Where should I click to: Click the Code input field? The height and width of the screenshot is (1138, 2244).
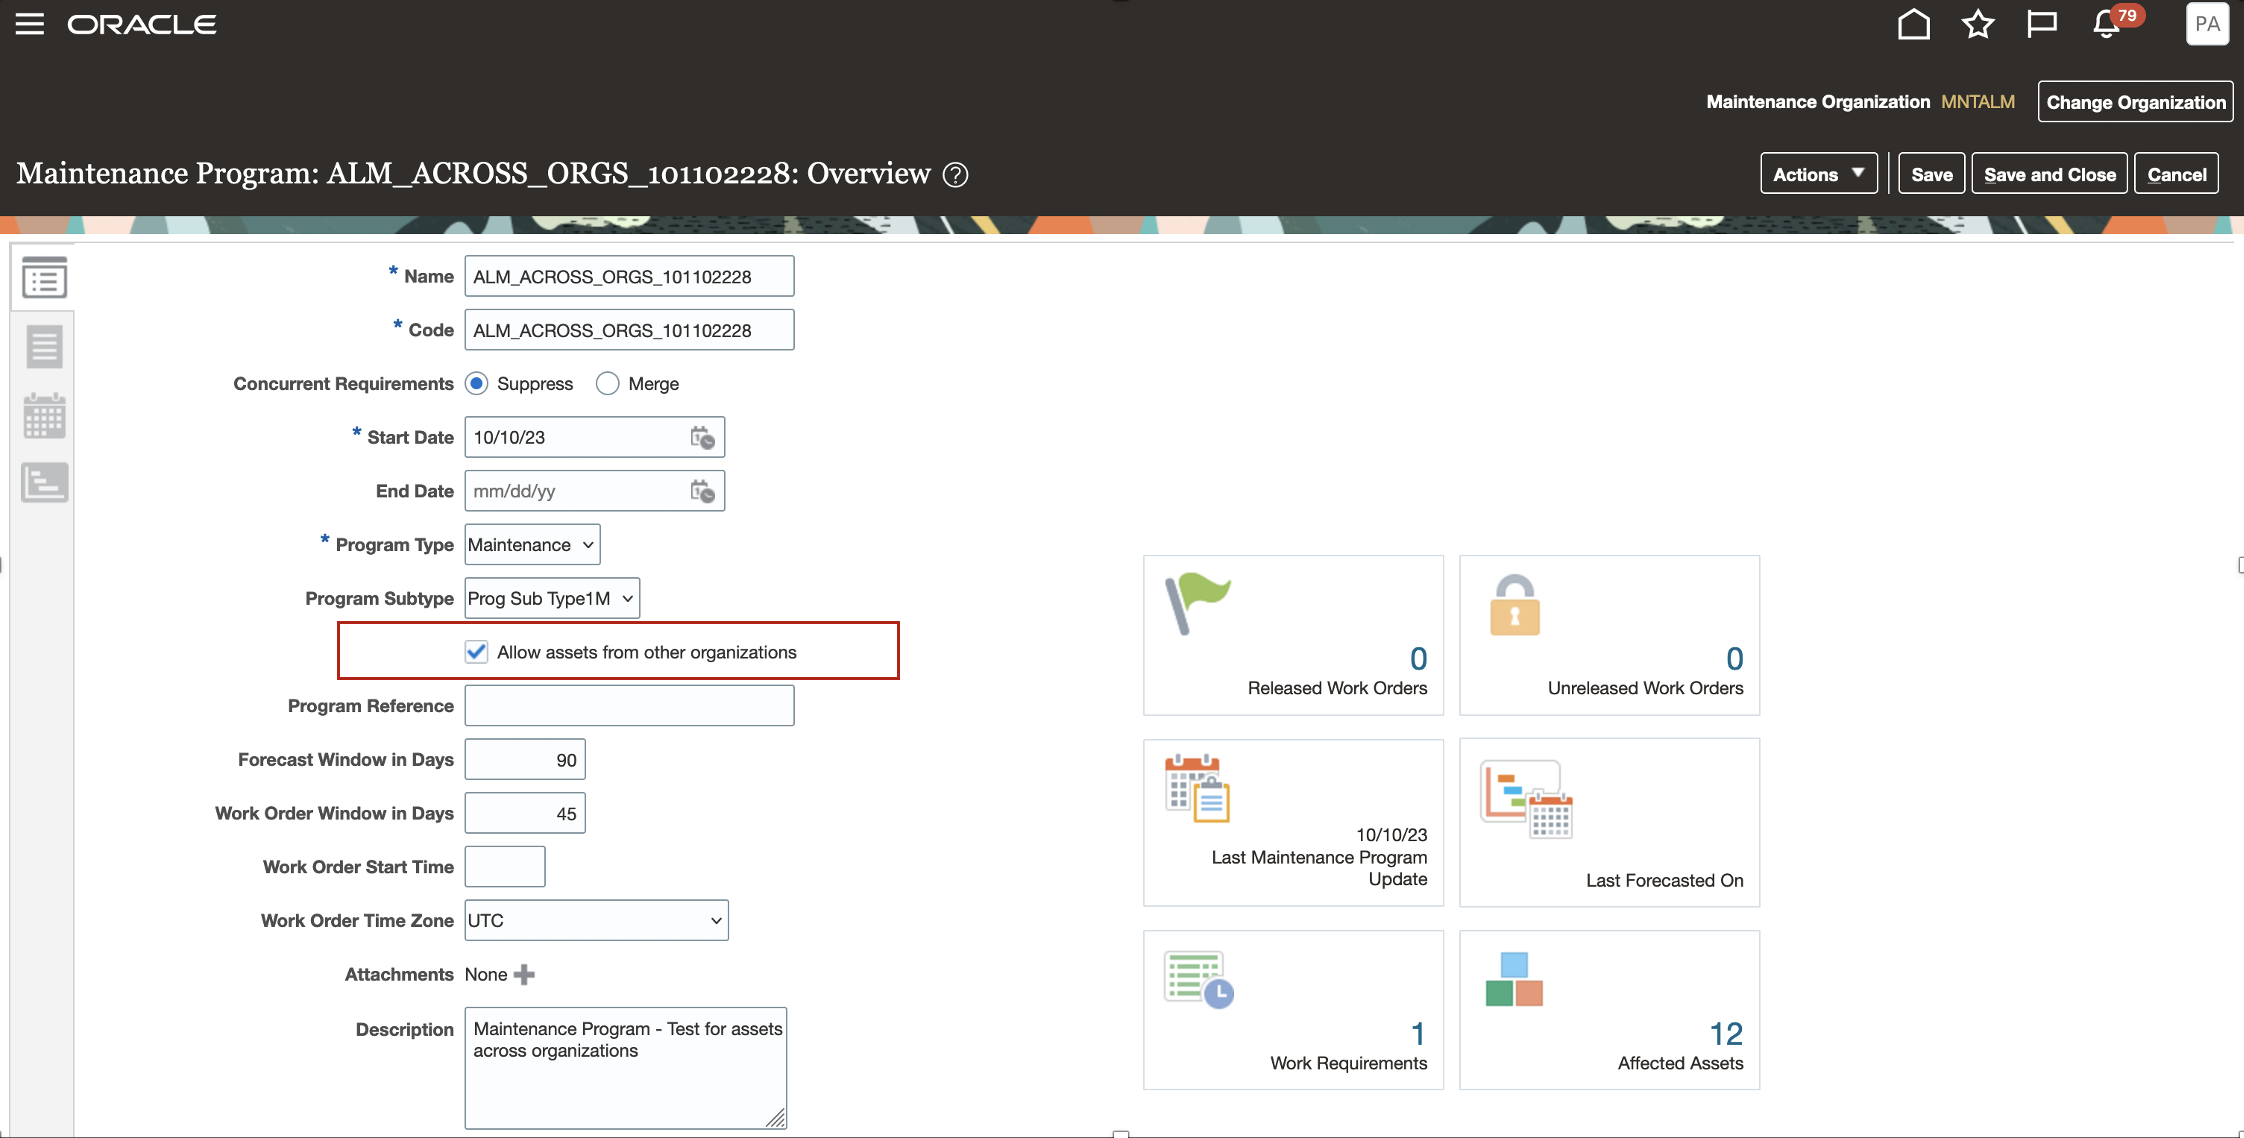[629, 330]
